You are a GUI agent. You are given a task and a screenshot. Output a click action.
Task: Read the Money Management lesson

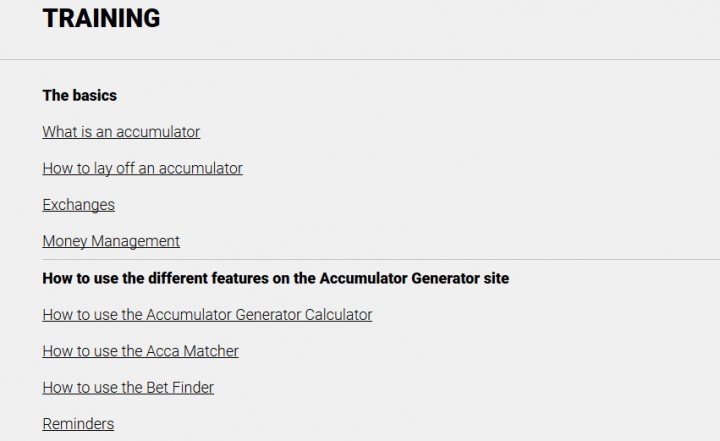pos(111,241)
